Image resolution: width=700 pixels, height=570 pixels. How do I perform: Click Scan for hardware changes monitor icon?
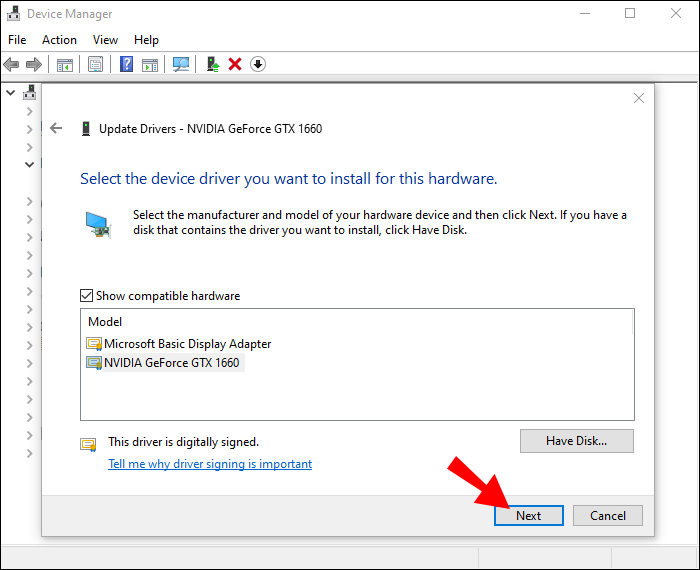181,64
